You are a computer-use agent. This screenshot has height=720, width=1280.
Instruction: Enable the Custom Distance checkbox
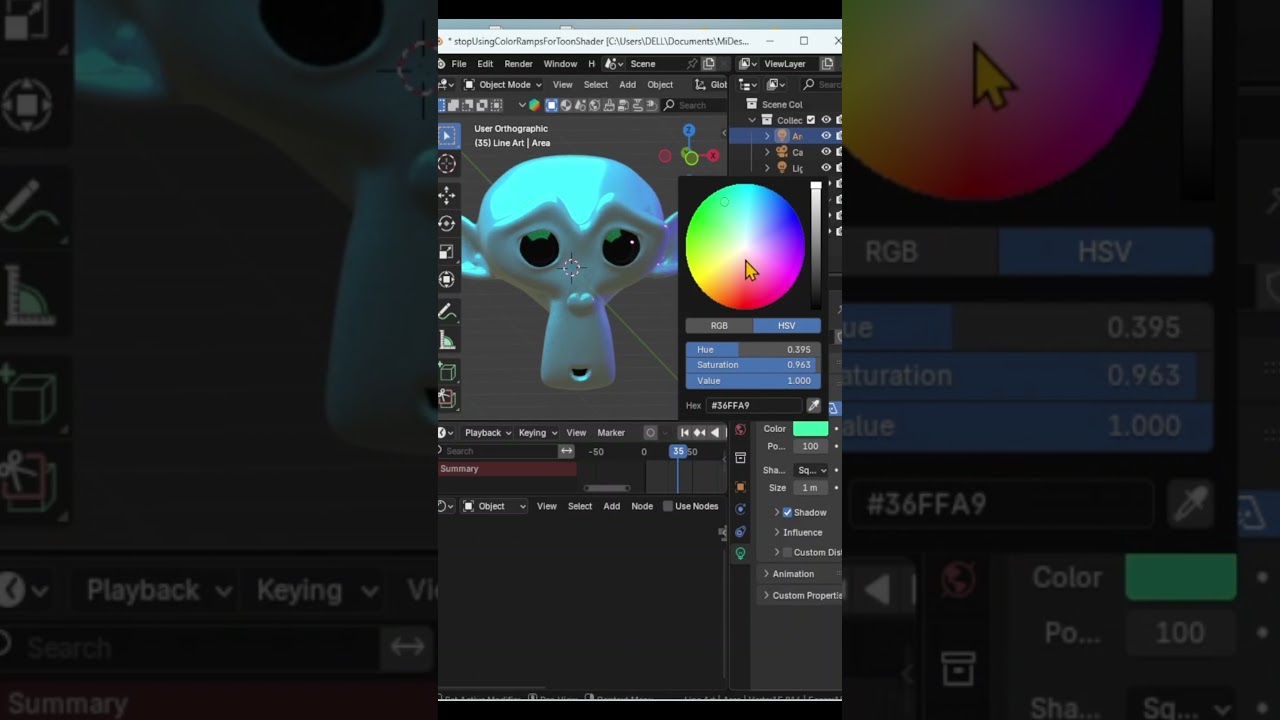(787, 552)
